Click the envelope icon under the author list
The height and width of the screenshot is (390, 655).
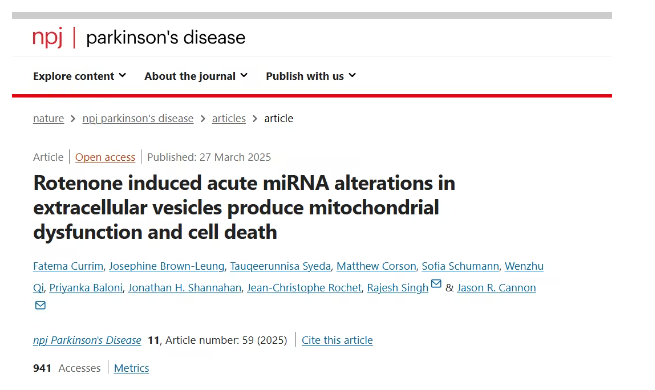(40, 305)
